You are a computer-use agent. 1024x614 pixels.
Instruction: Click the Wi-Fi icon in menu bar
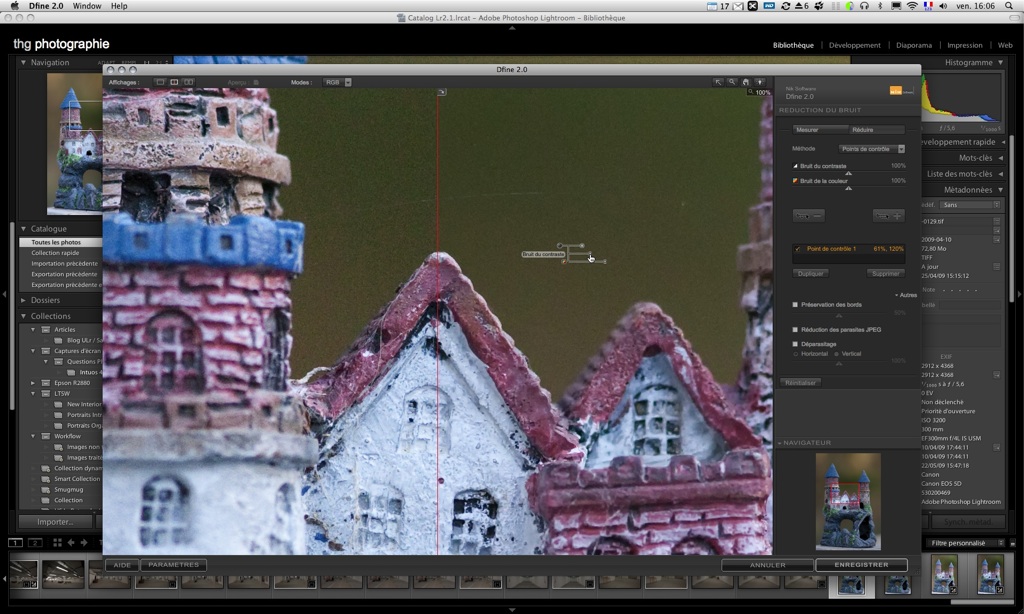click(912, 6)
